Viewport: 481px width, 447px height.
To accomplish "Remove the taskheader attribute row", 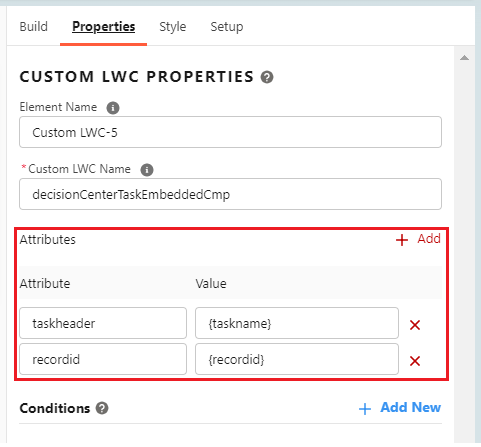I will (415, 325).
